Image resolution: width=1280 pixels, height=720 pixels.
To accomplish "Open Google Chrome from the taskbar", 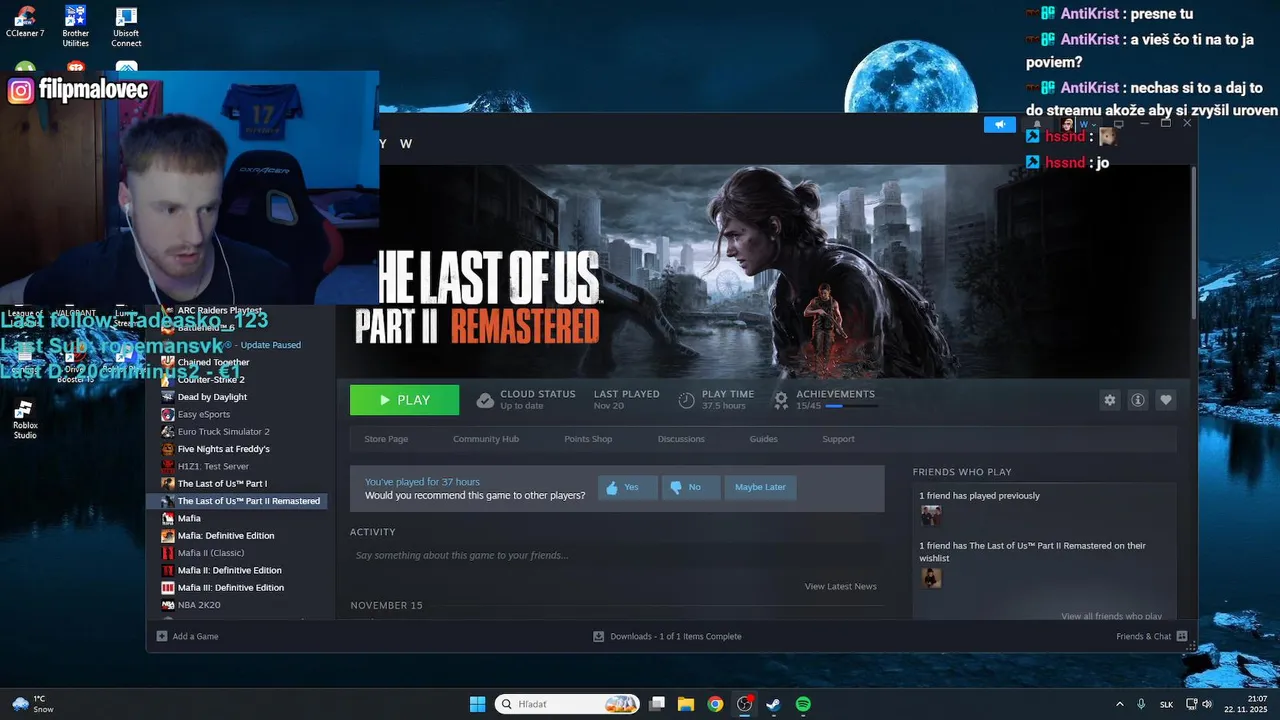I will (715, 704).
